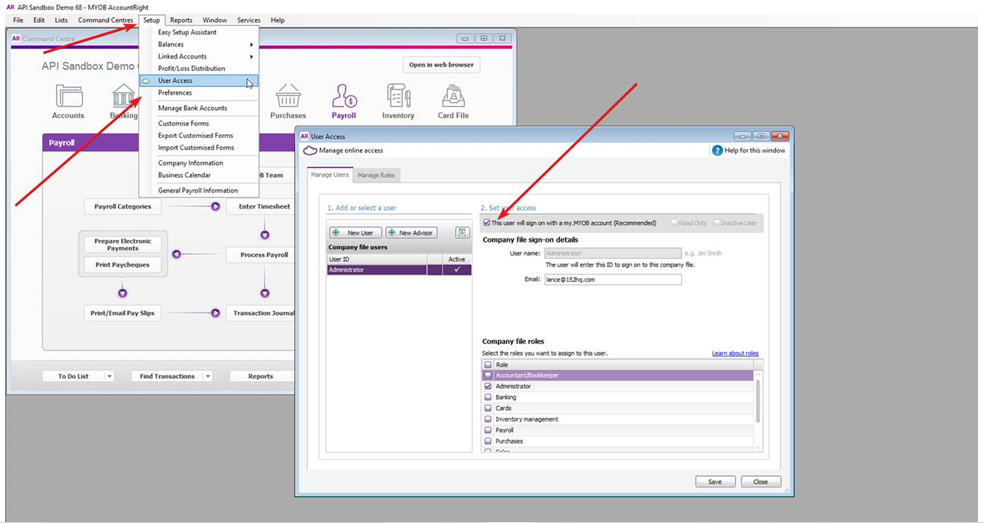Select the Manage Users tab
984x523 pixels.
pos(330,175)
